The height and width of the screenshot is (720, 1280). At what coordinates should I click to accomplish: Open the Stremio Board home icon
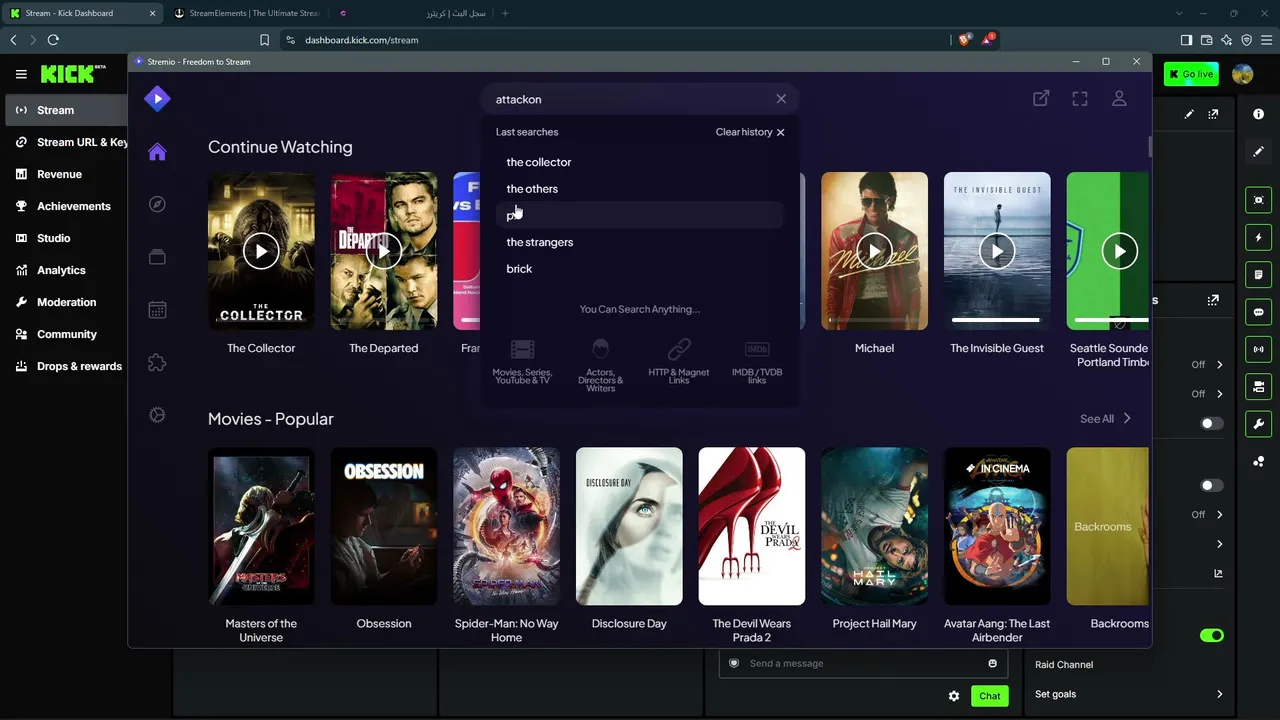click(157, 152)
